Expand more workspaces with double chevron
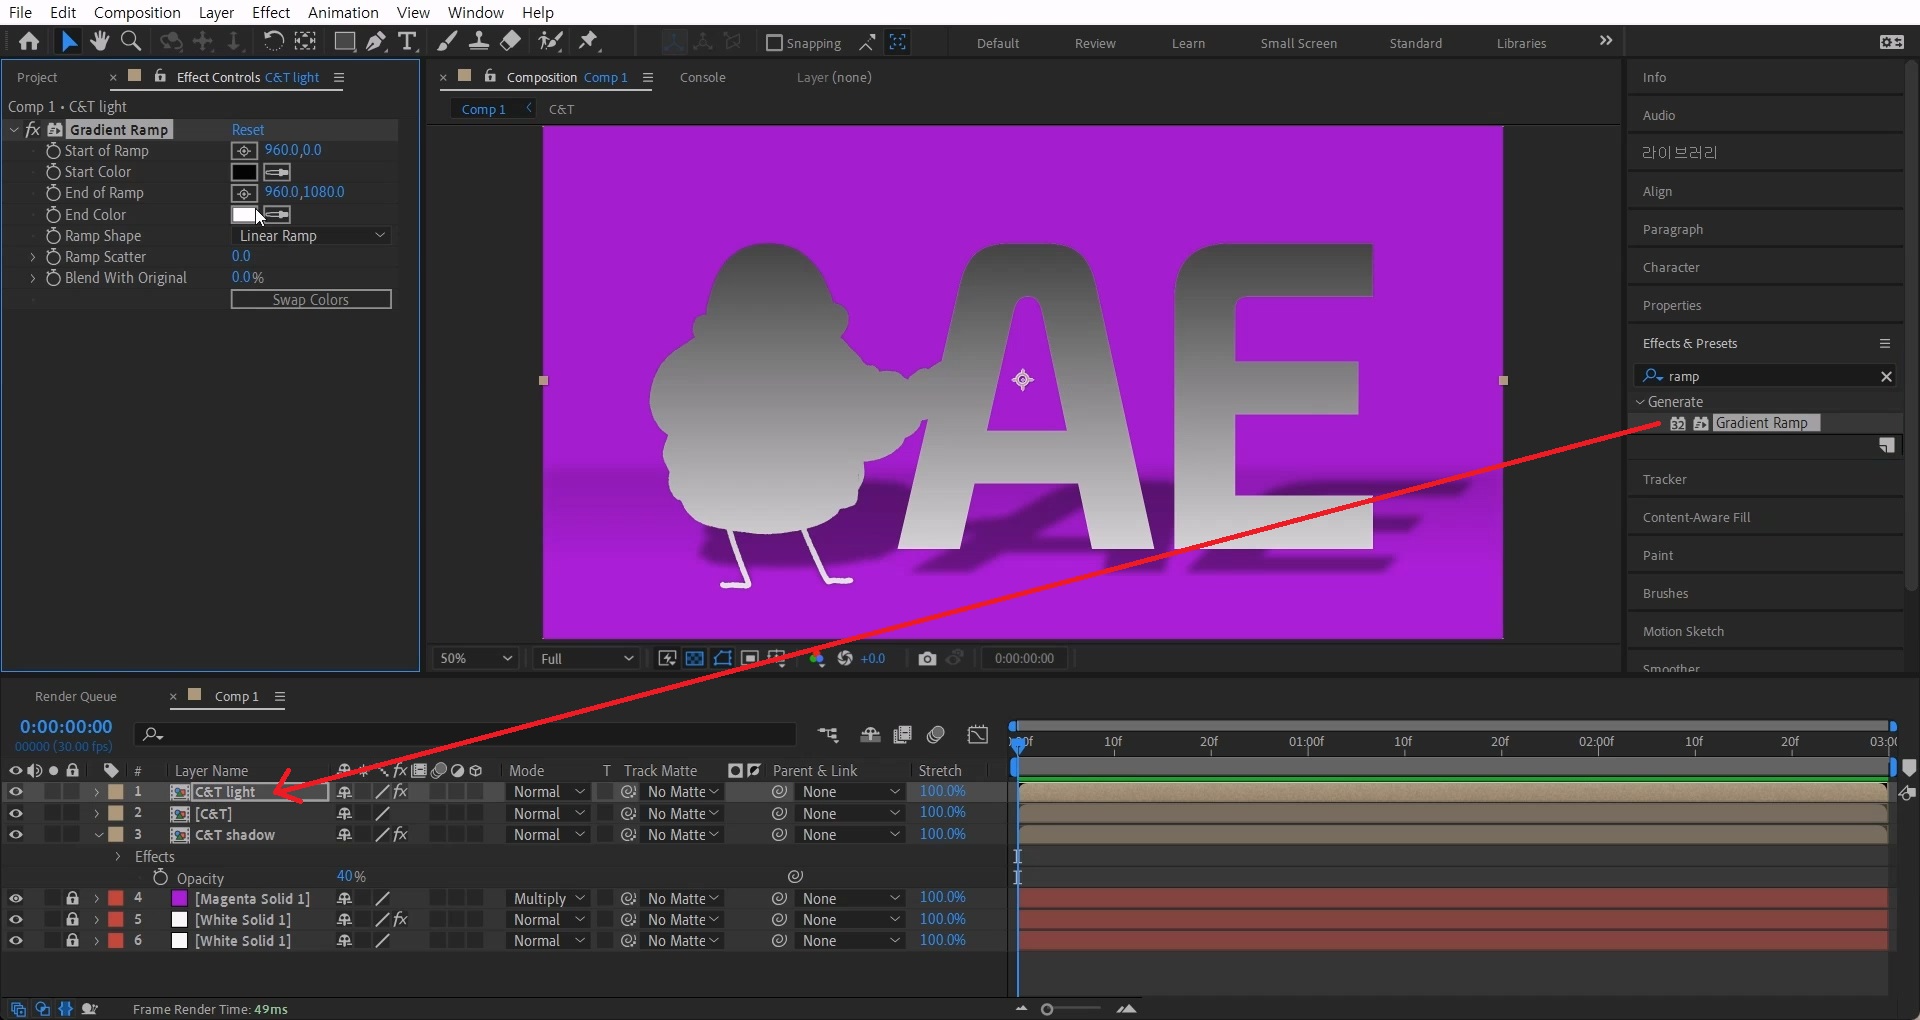This screenshot has height=1020, width=1920. point(1605,41)
